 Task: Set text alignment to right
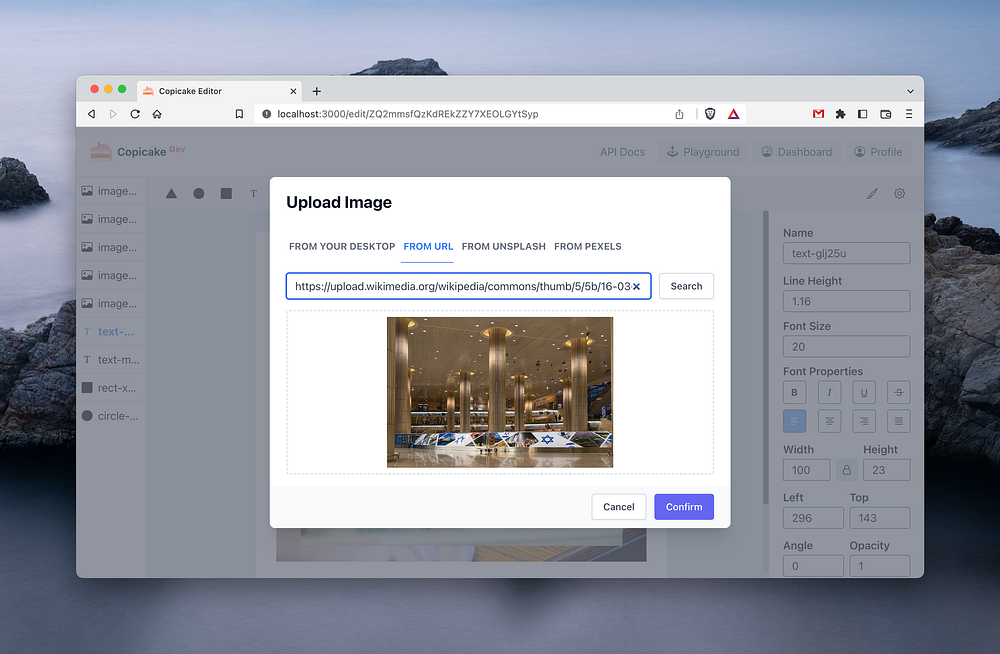(x=864, y=421)
